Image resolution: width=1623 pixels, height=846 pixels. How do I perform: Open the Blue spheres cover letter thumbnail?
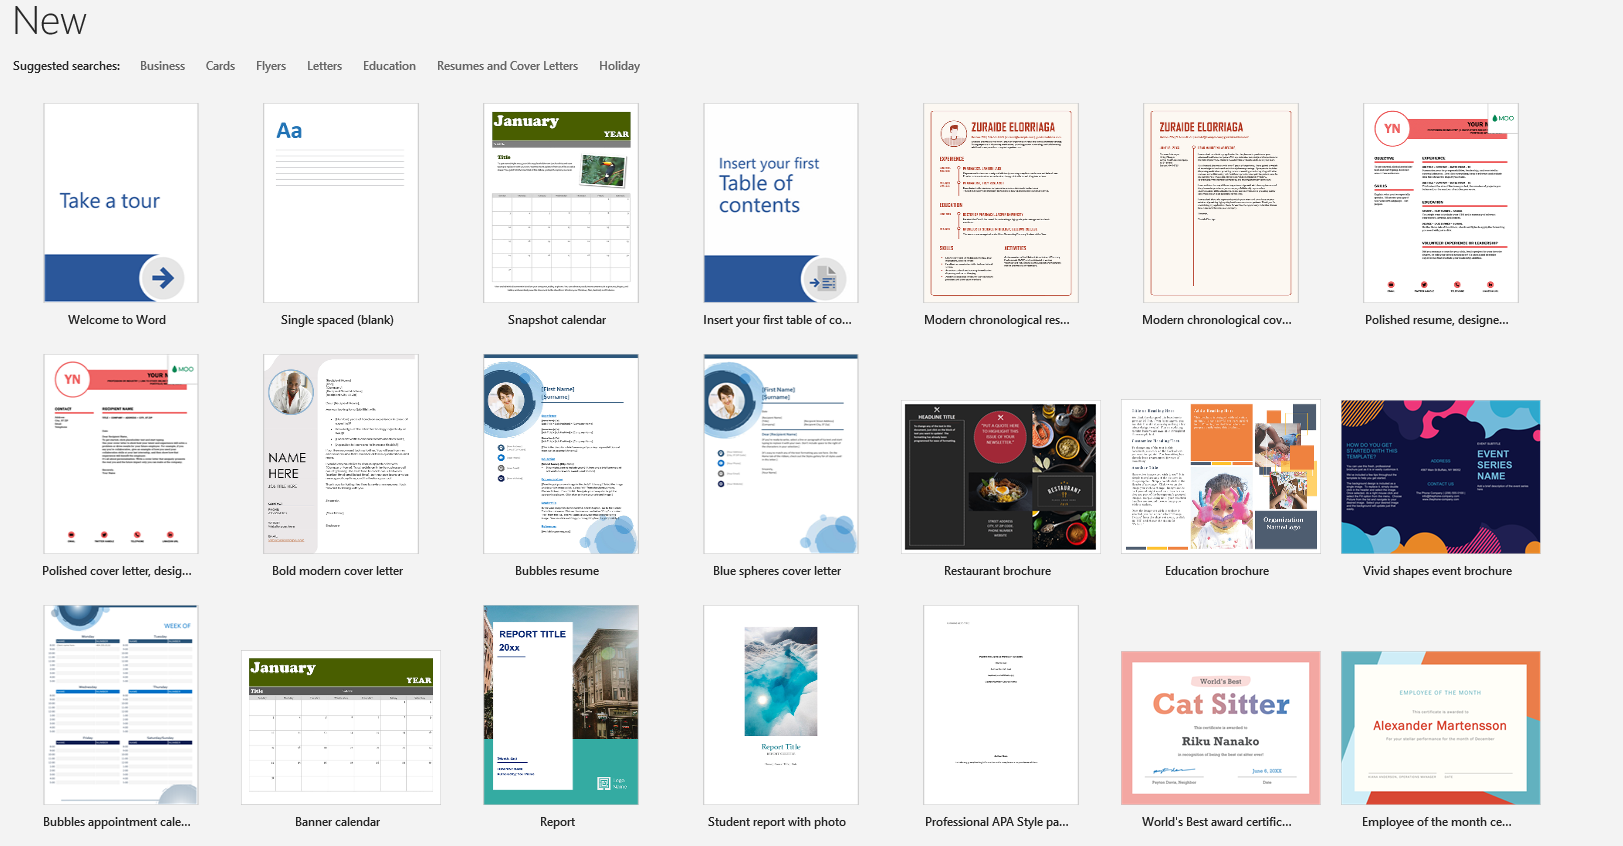(781, 454)
